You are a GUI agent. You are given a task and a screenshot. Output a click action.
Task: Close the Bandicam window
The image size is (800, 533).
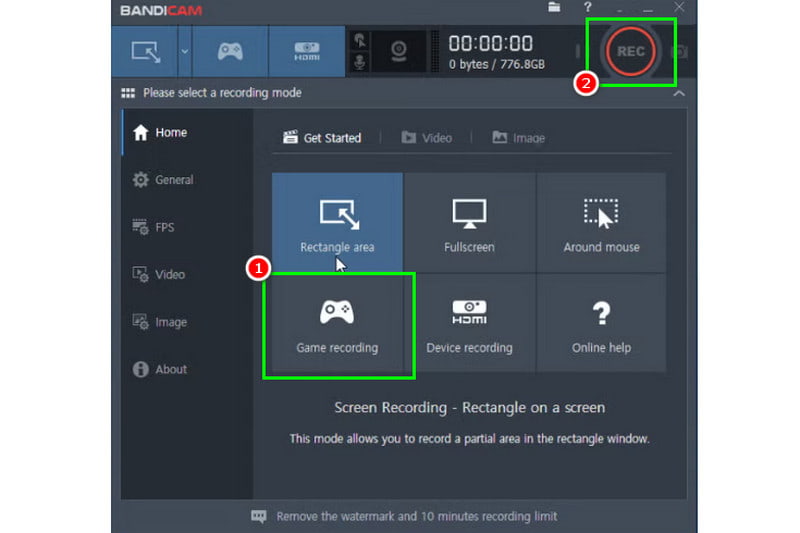(x=679, y=7)
